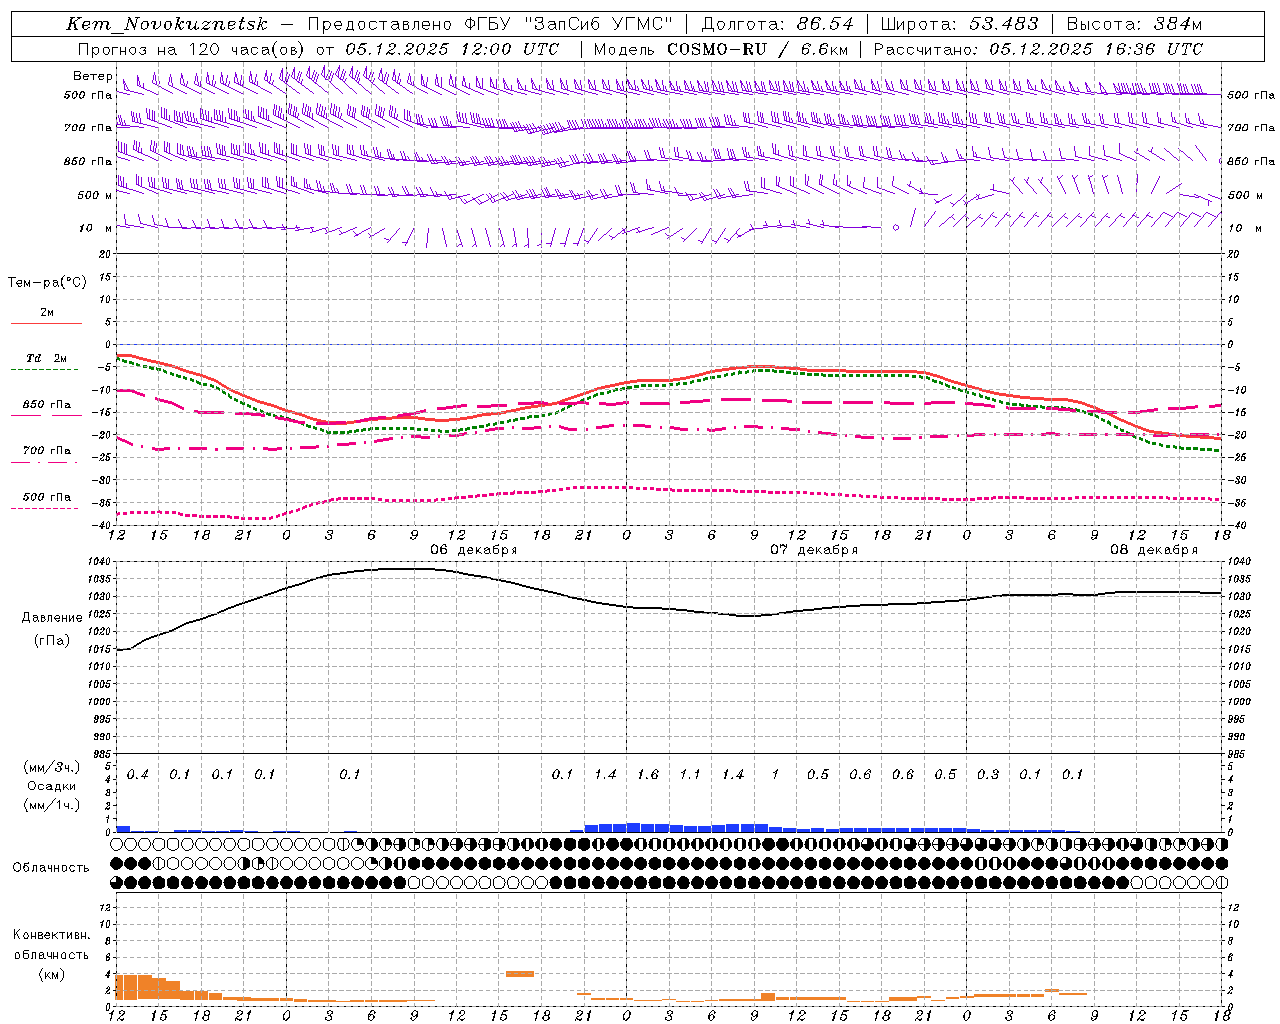This screenshot has width=1280, height=1024.
Task: Click the 'Тем-ра(°C)' temperature panel label
Action: [47, 283]
